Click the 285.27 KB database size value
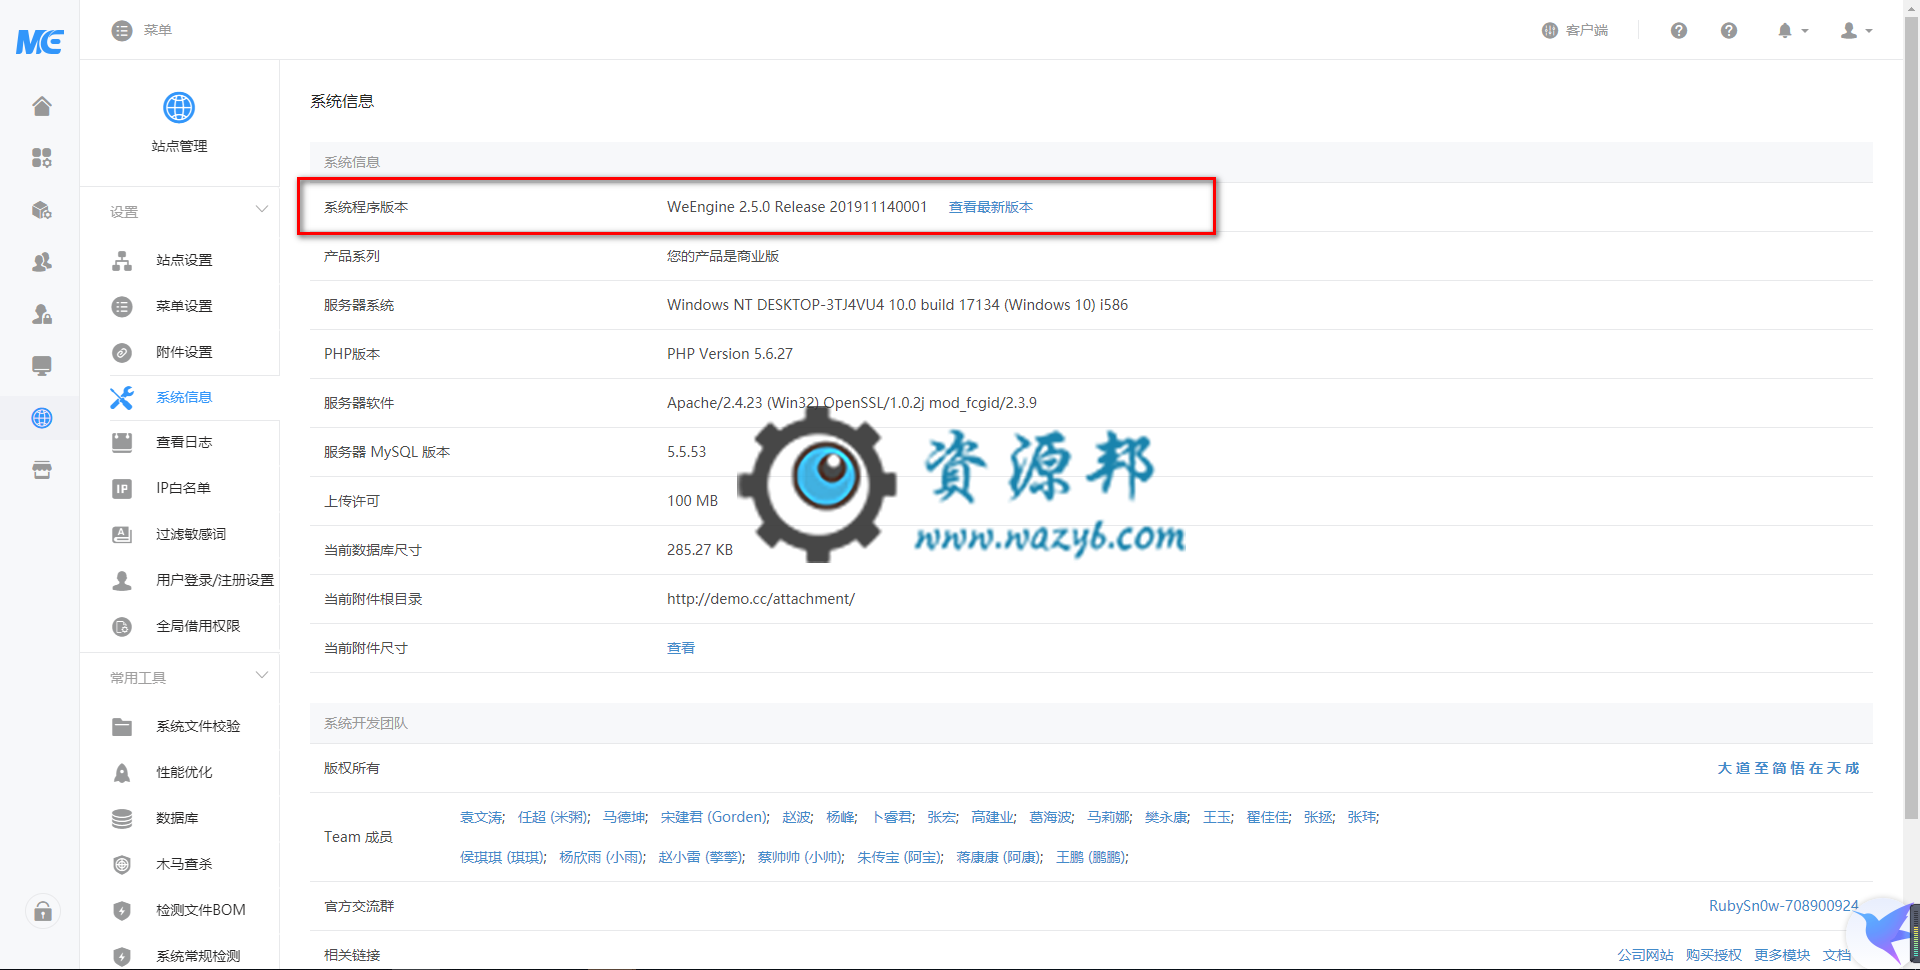The height and width of the screenshot is (970, 1920). (x=700, y=550)
